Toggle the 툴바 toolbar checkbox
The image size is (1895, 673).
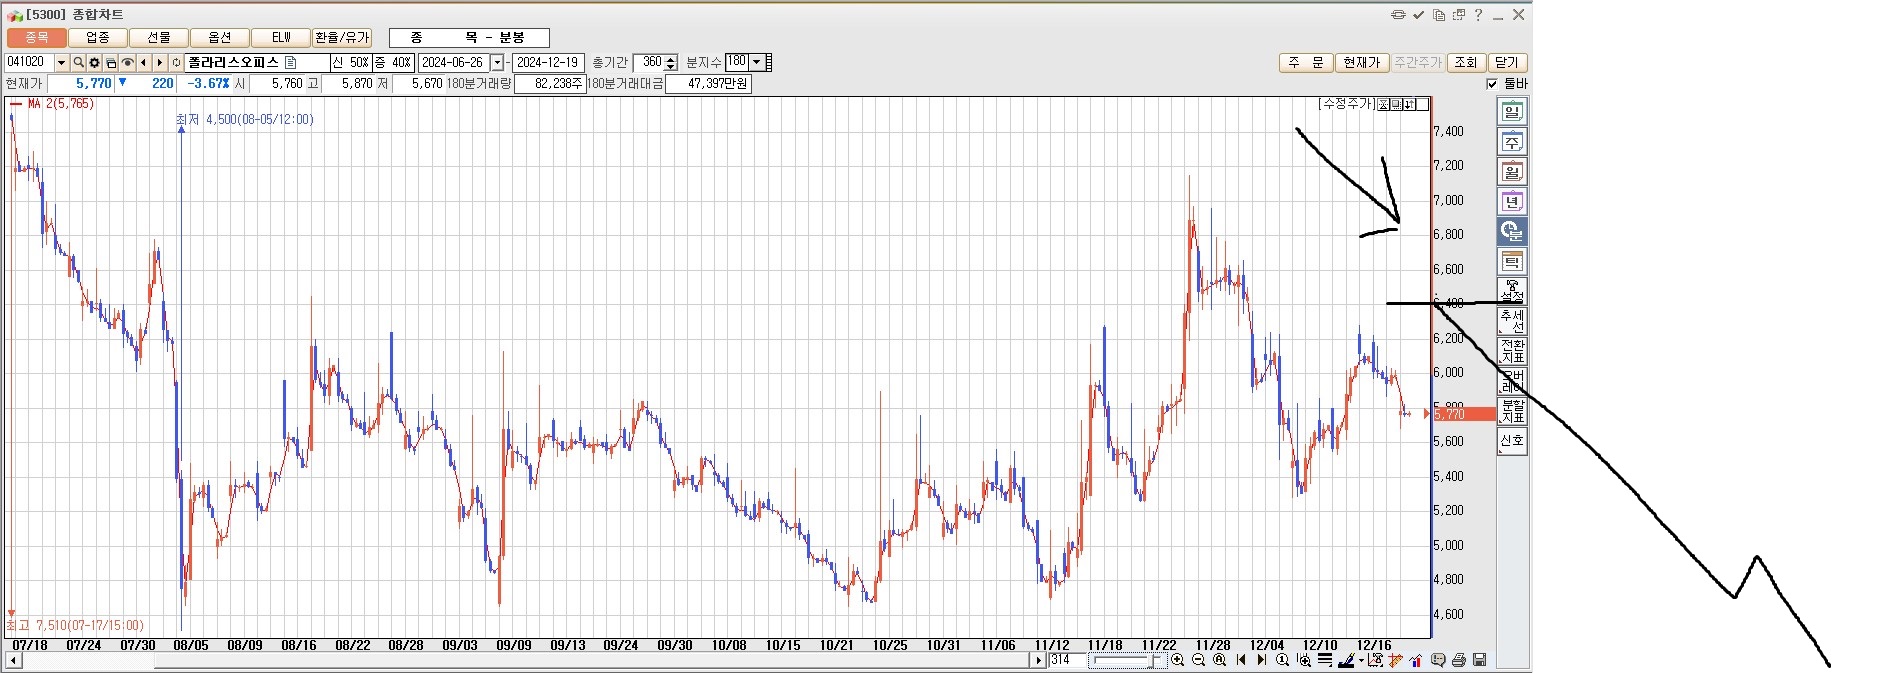point(1493,84)
